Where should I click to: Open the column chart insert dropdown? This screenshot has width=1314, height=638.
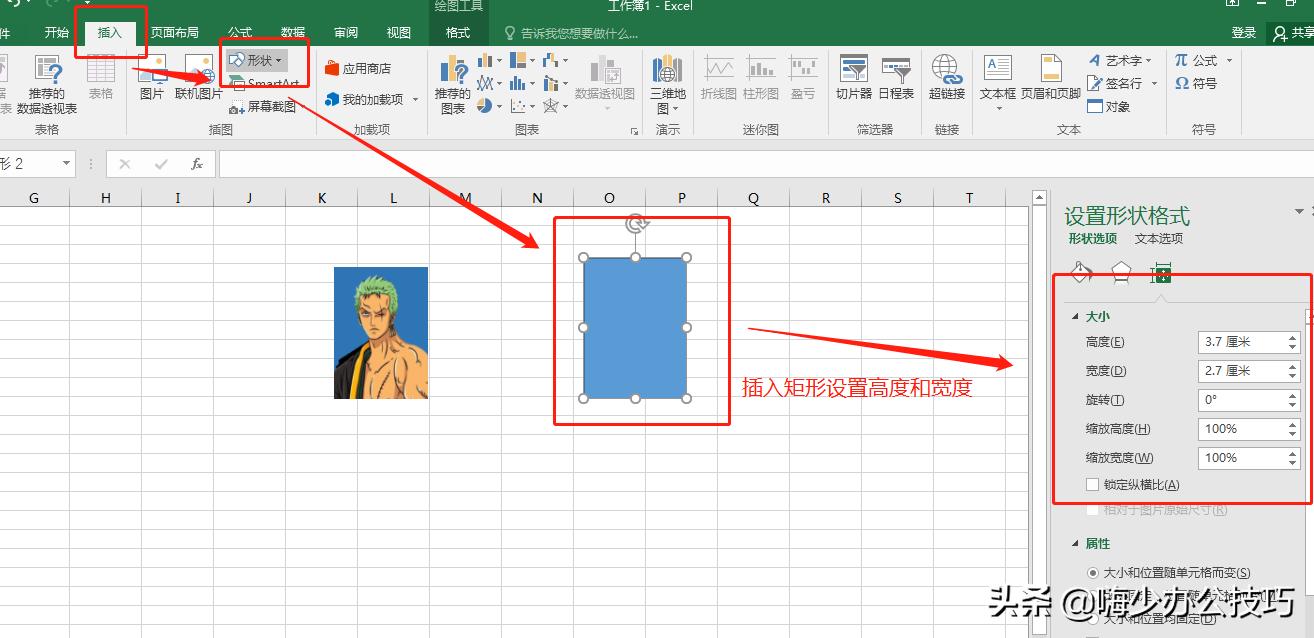(489, 61)
